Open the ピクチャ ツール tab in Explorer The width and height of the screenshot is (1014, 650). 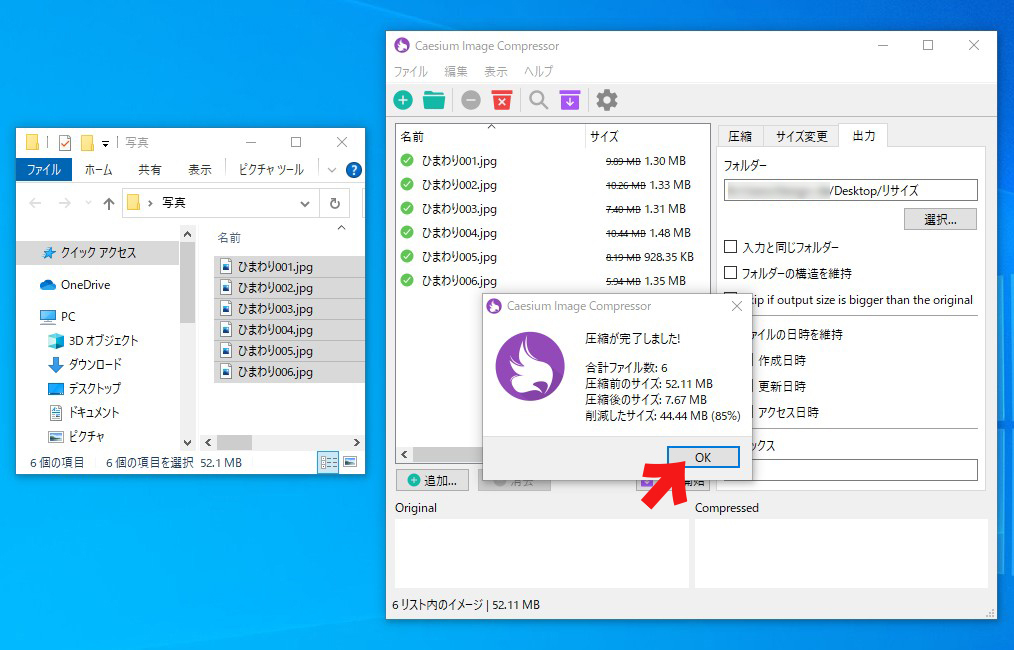pos(271,169)
